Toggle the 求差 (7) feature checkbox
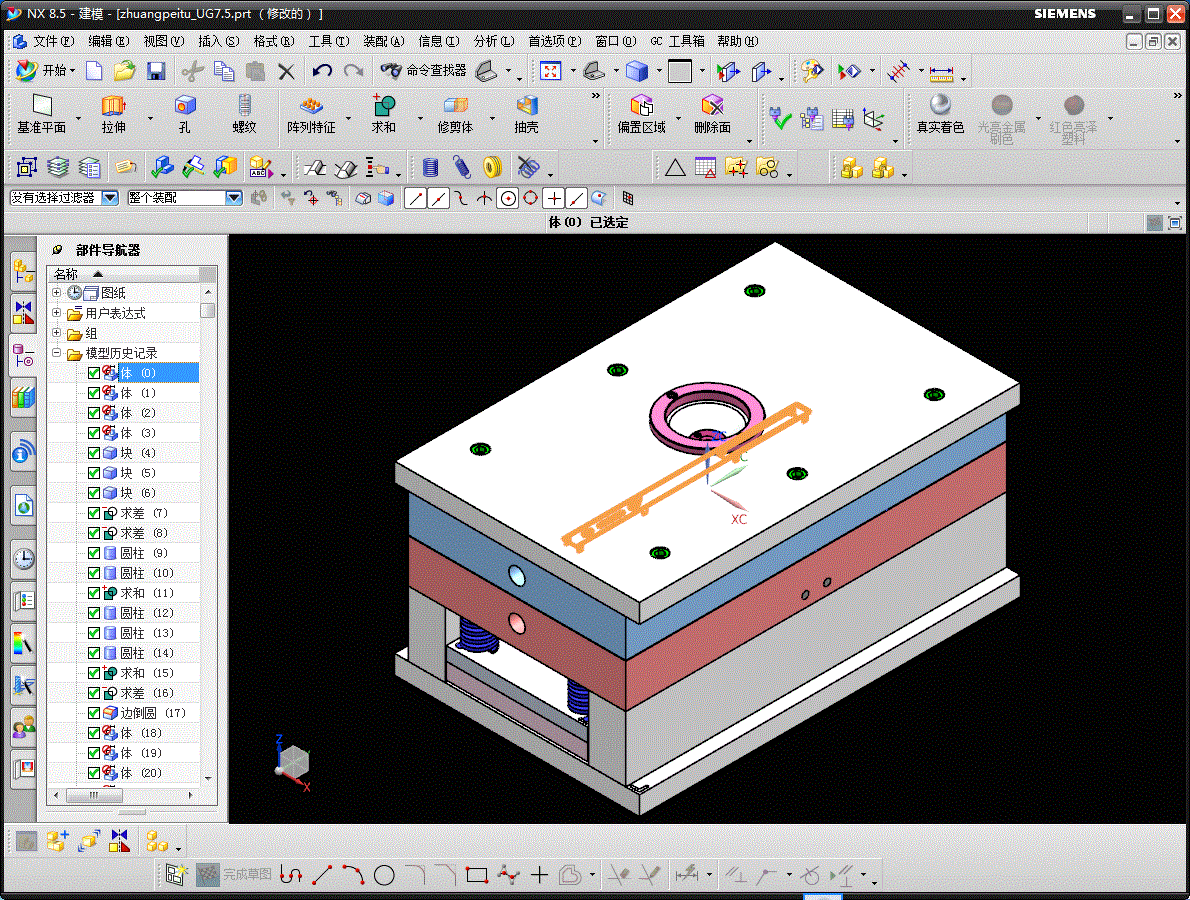 click(94, 513)
